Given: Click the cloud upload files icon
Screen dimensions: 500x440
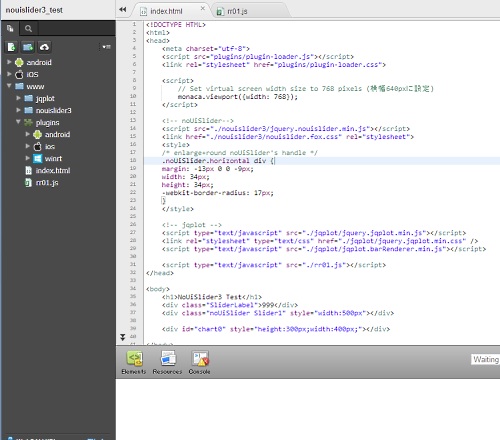Looking at the screenshot, I should click(x=44, y=47).
